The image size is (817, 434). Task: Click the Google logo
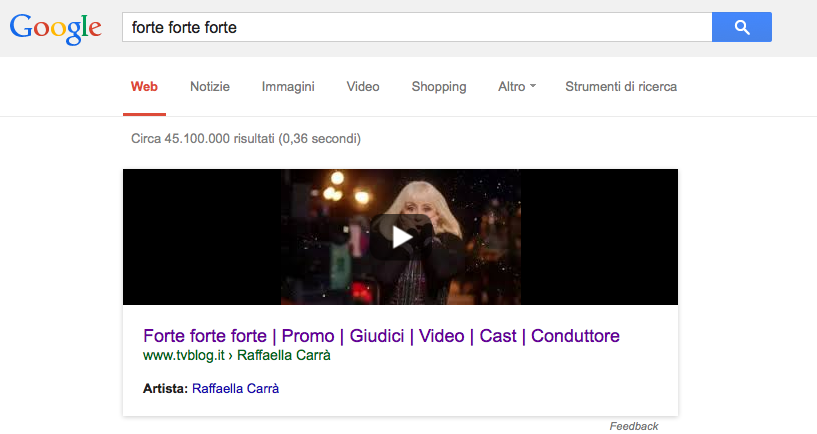tap(56, 29)
